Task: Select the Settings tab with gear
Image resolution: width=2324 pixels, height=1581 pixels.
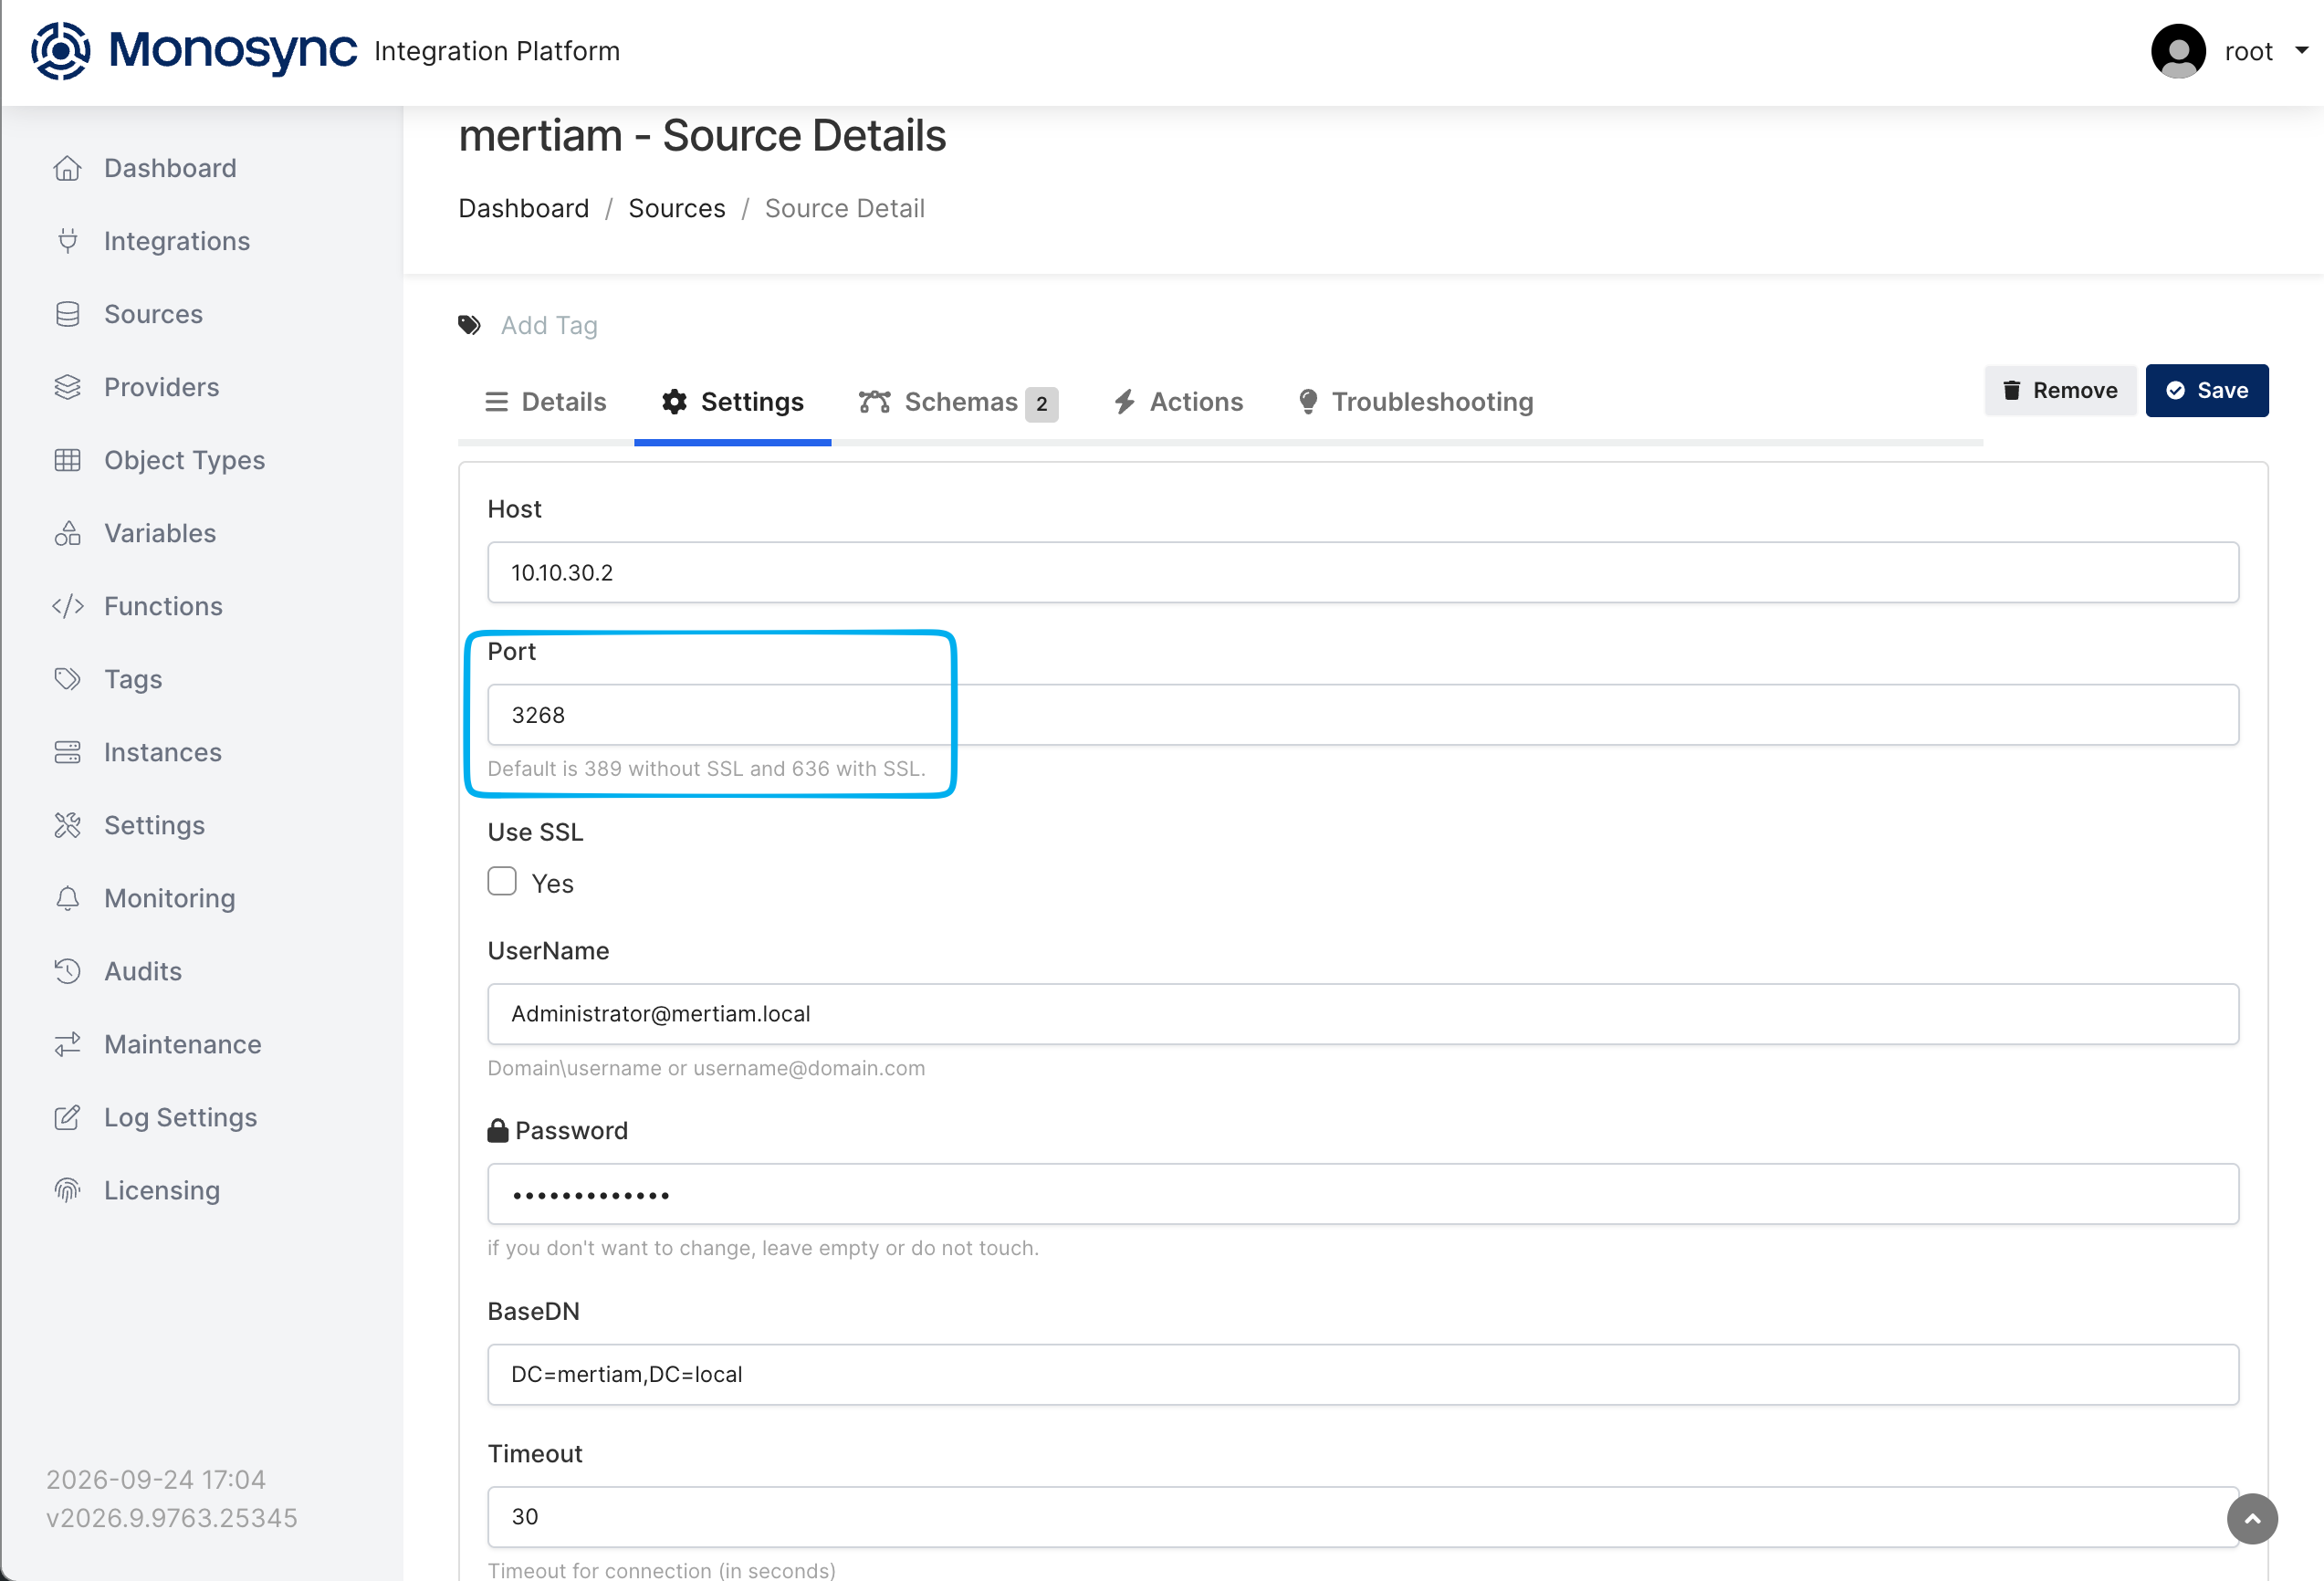Action: pyautogui.click(x=732, y=402)
